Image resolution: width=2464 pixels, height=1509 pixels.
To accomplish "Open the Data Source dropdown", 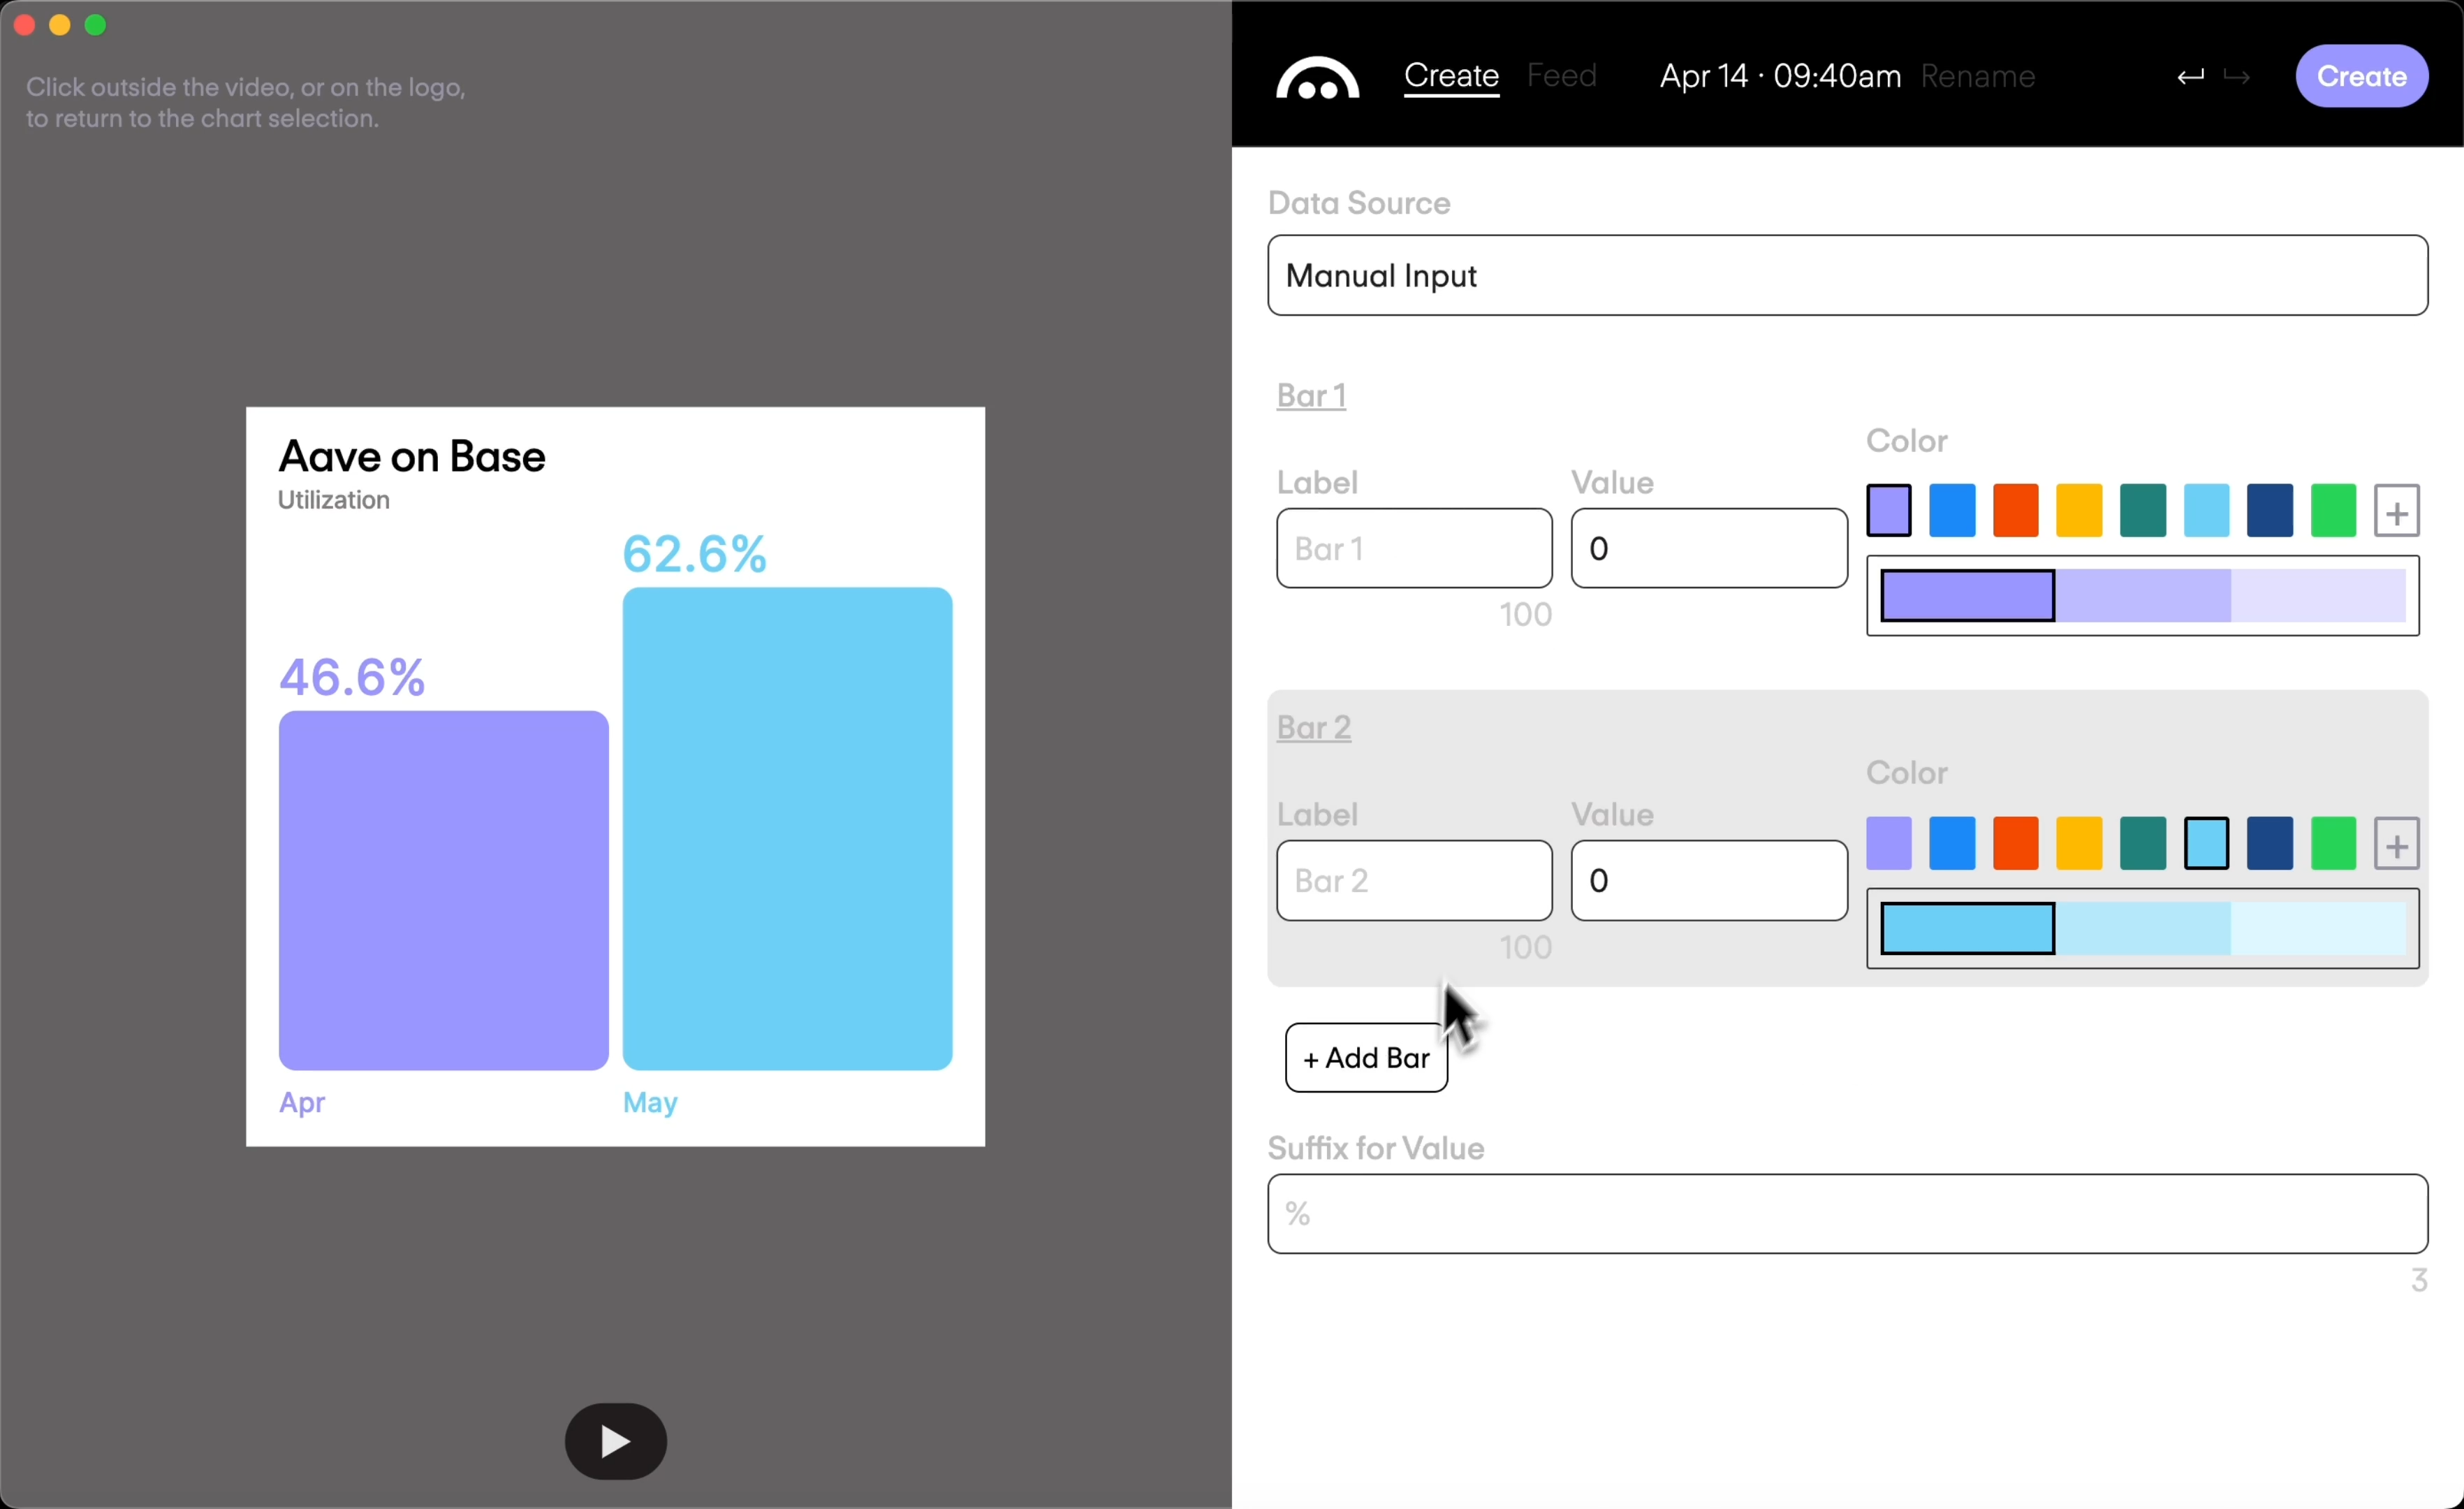I will coord(1846,275).
